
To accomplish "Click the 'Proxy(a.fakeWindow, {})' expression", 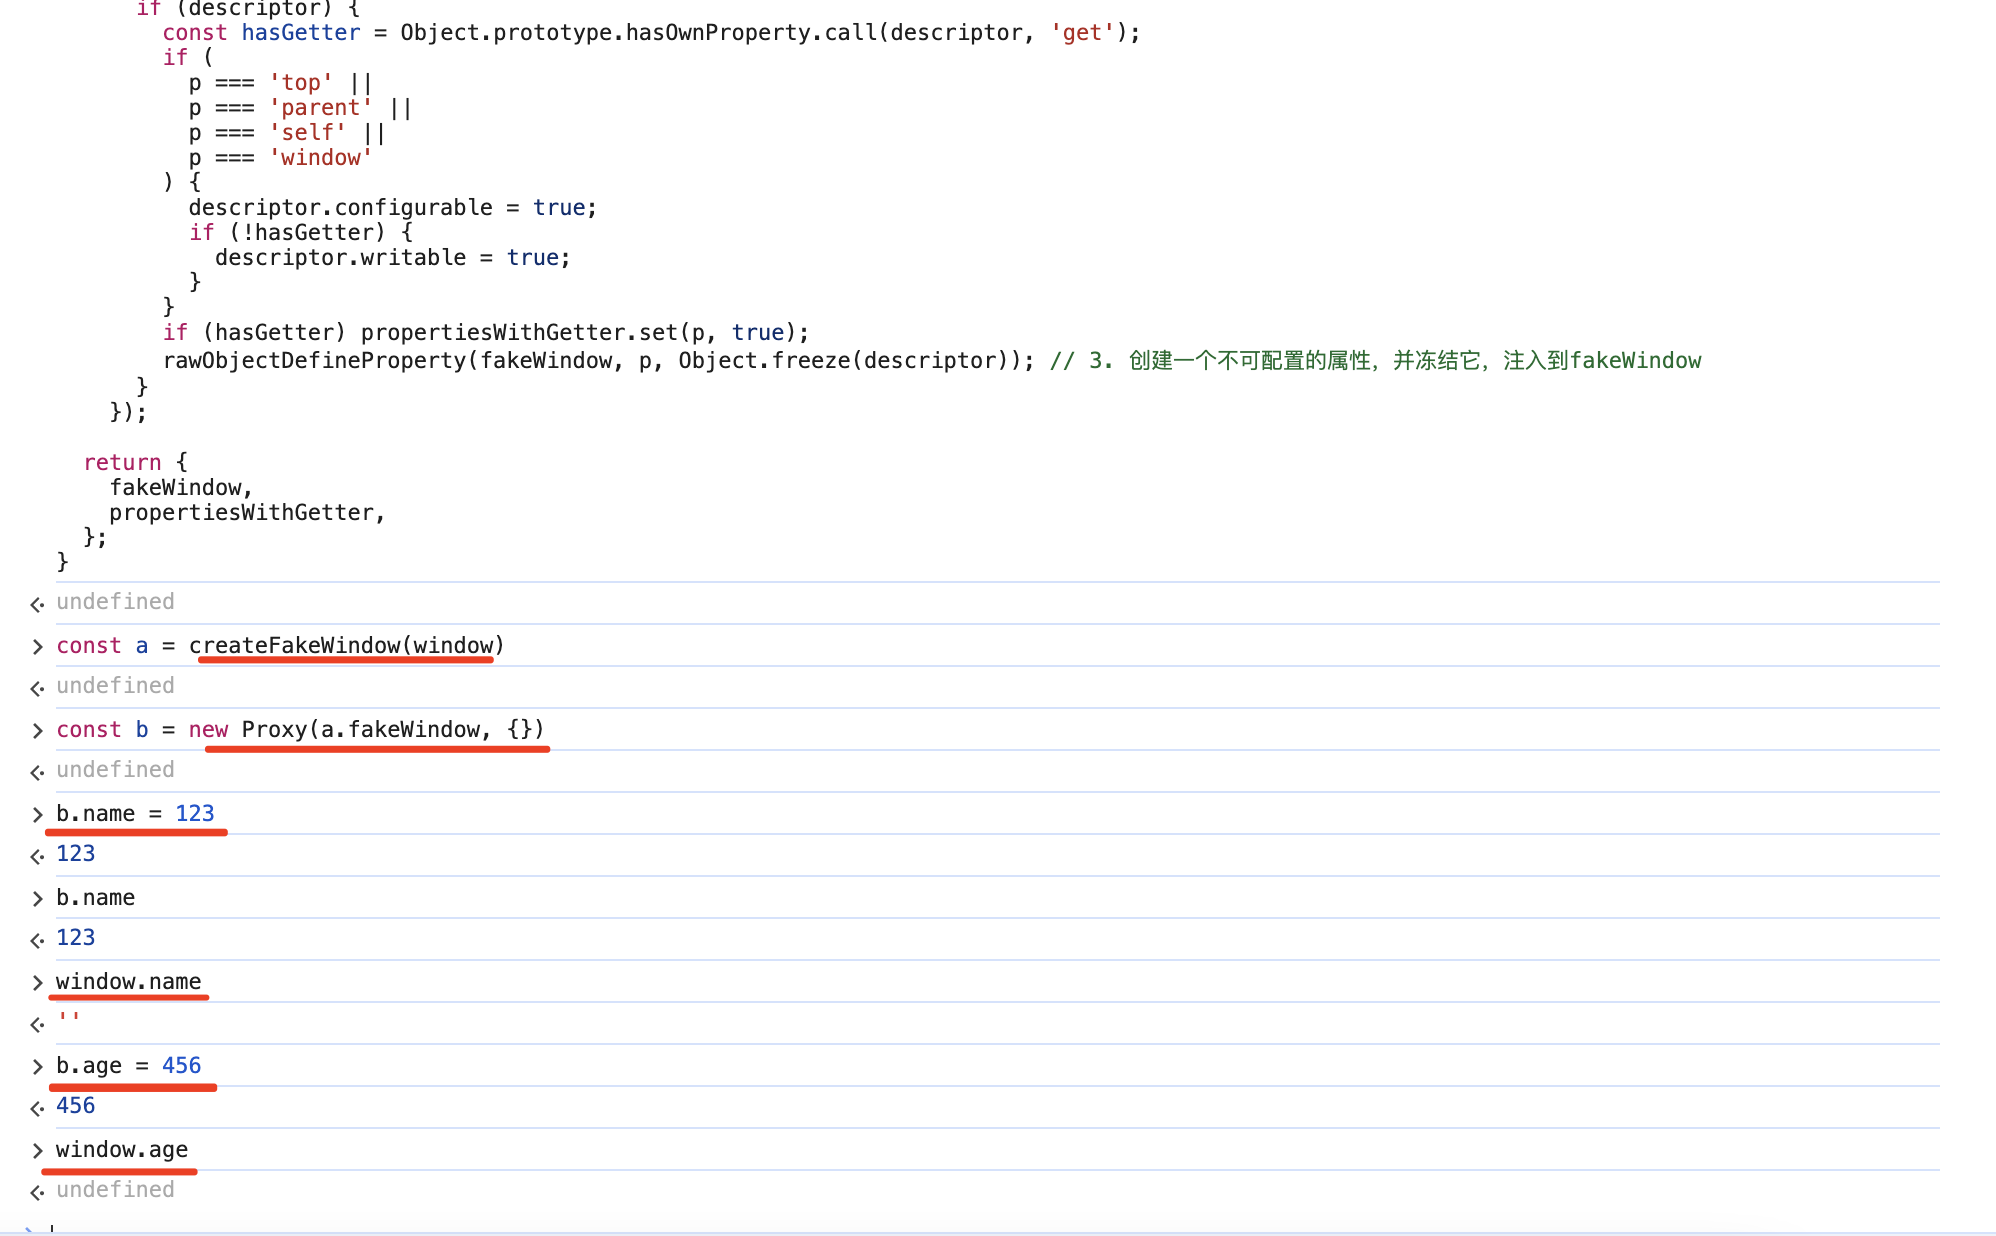I will [x=393, y=730].
